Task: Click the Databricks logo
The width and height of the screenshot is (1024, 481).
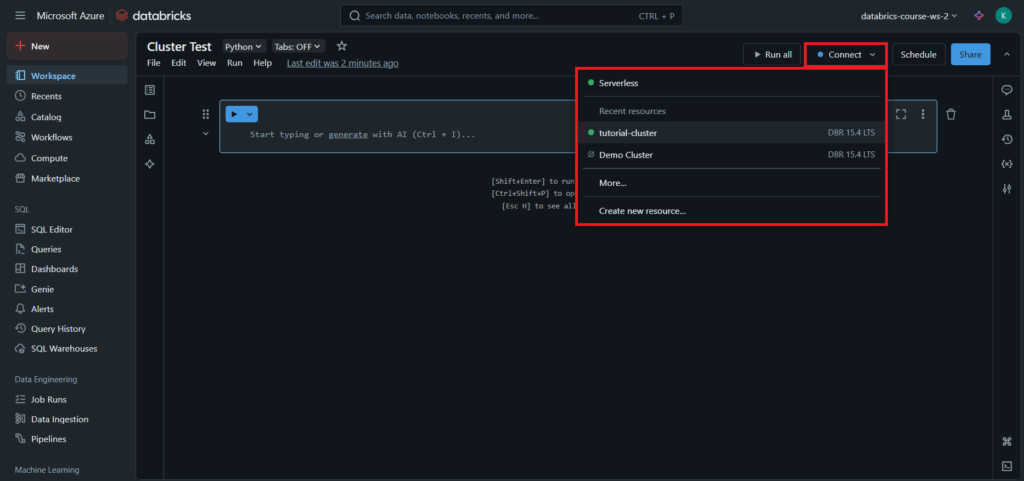Action: pos(153,16)
